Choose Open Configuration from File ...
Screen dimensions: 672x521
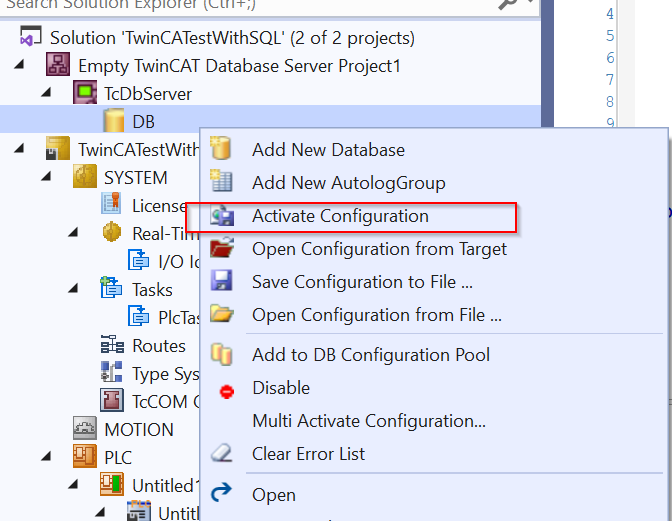point(434,314)
